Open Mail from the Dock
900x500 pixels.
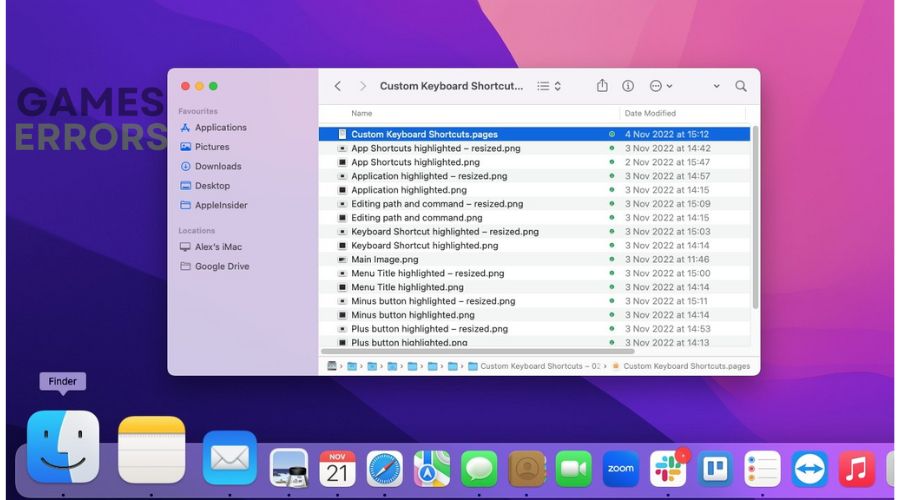(x=230, y=458)
